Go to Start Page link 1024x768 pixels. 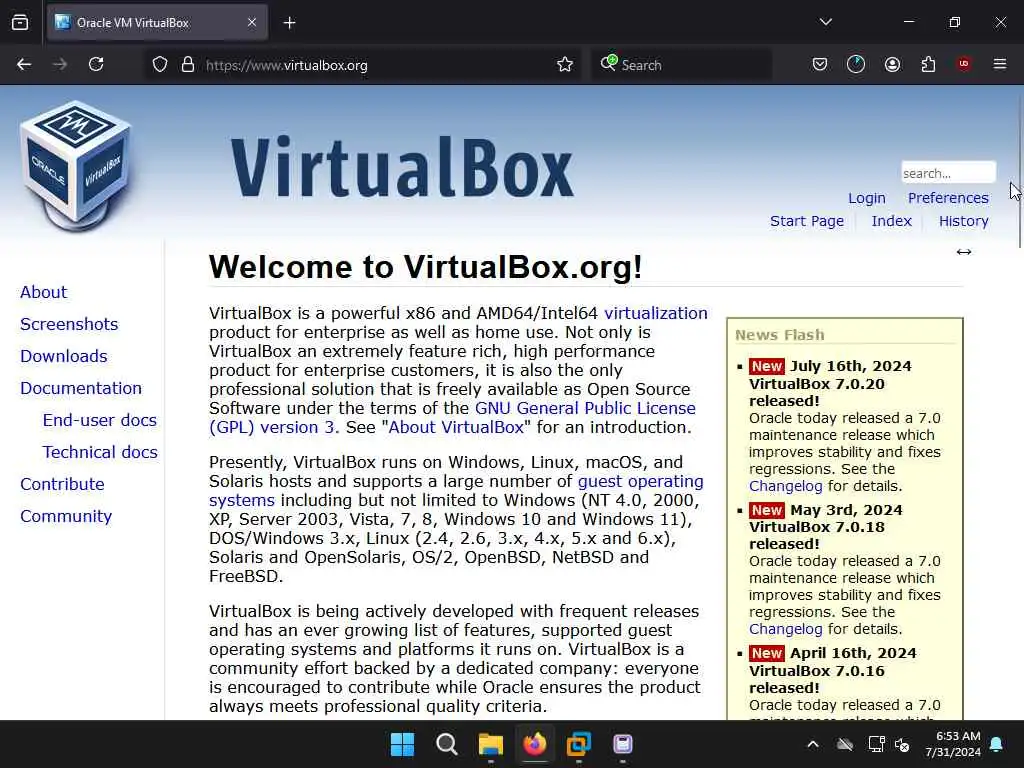click(x=807, y=221)
